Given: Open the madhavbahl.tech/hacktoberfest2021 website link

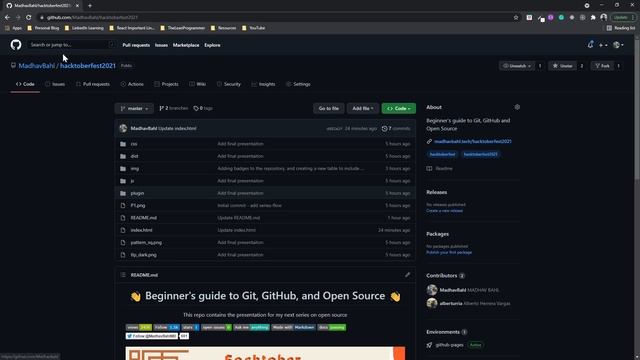Looking at the screenshot, I should [x=473, y=141].
